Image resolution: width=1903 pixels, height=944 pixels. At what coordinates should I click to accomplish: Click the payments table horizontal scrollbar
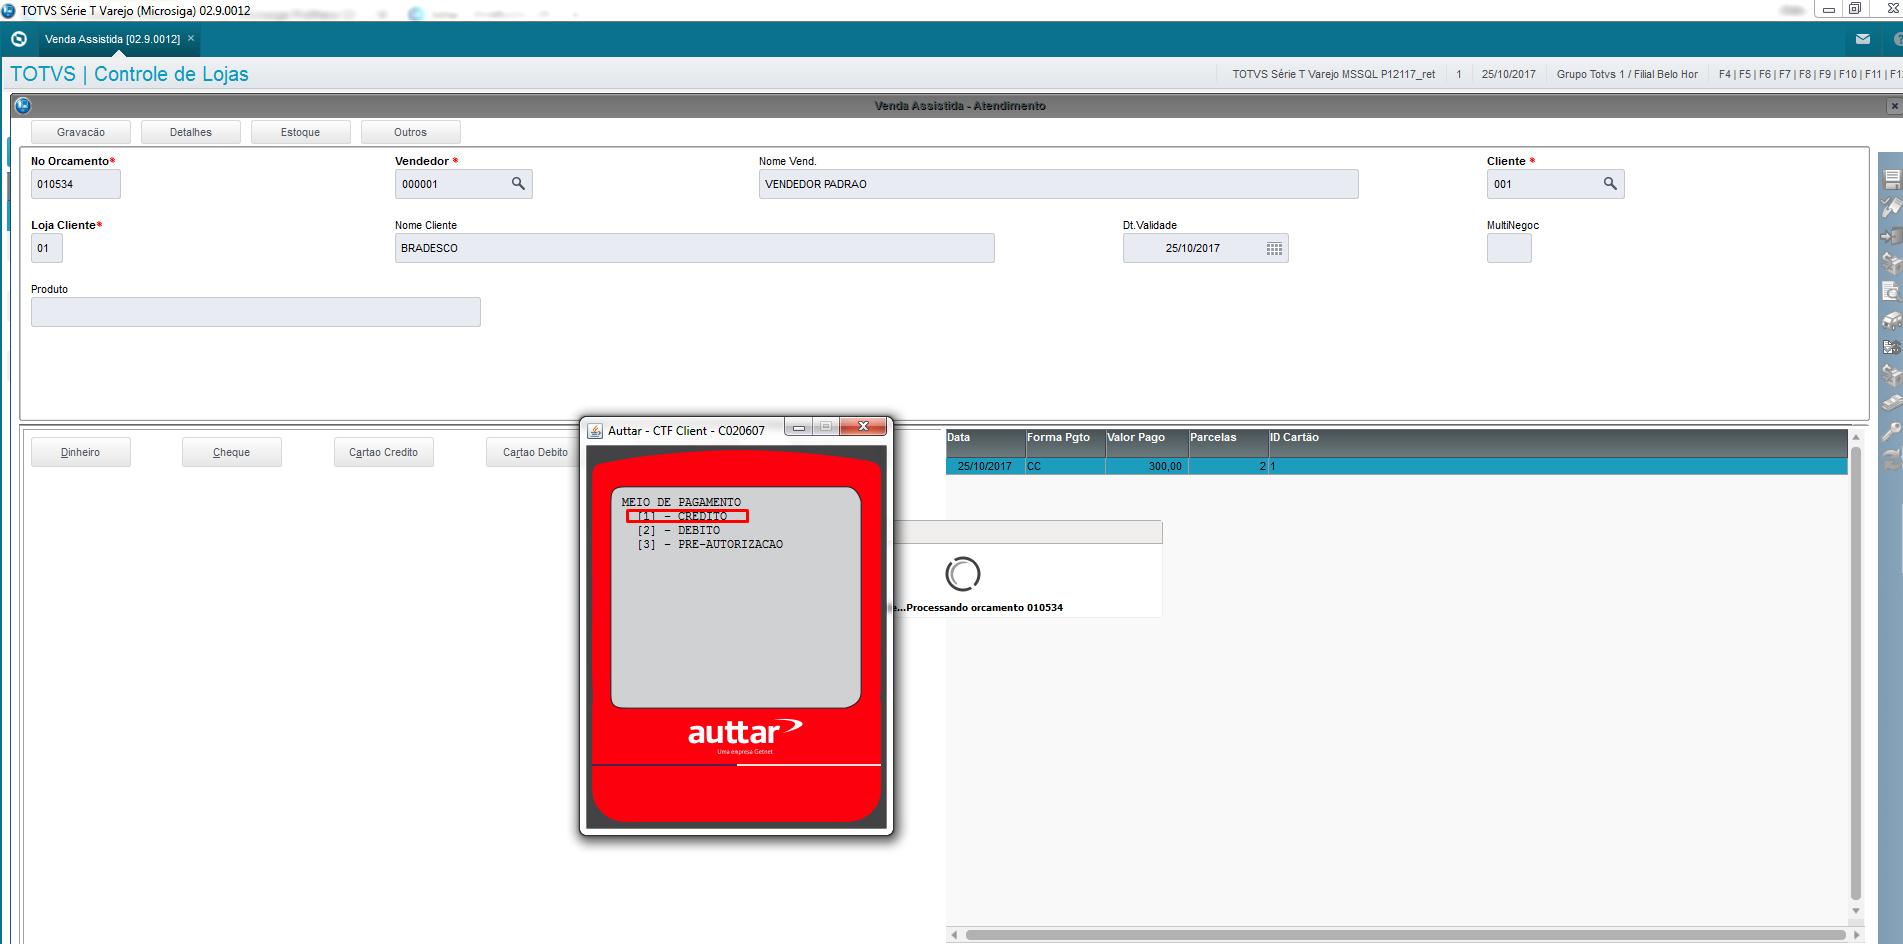point(1405,935)
